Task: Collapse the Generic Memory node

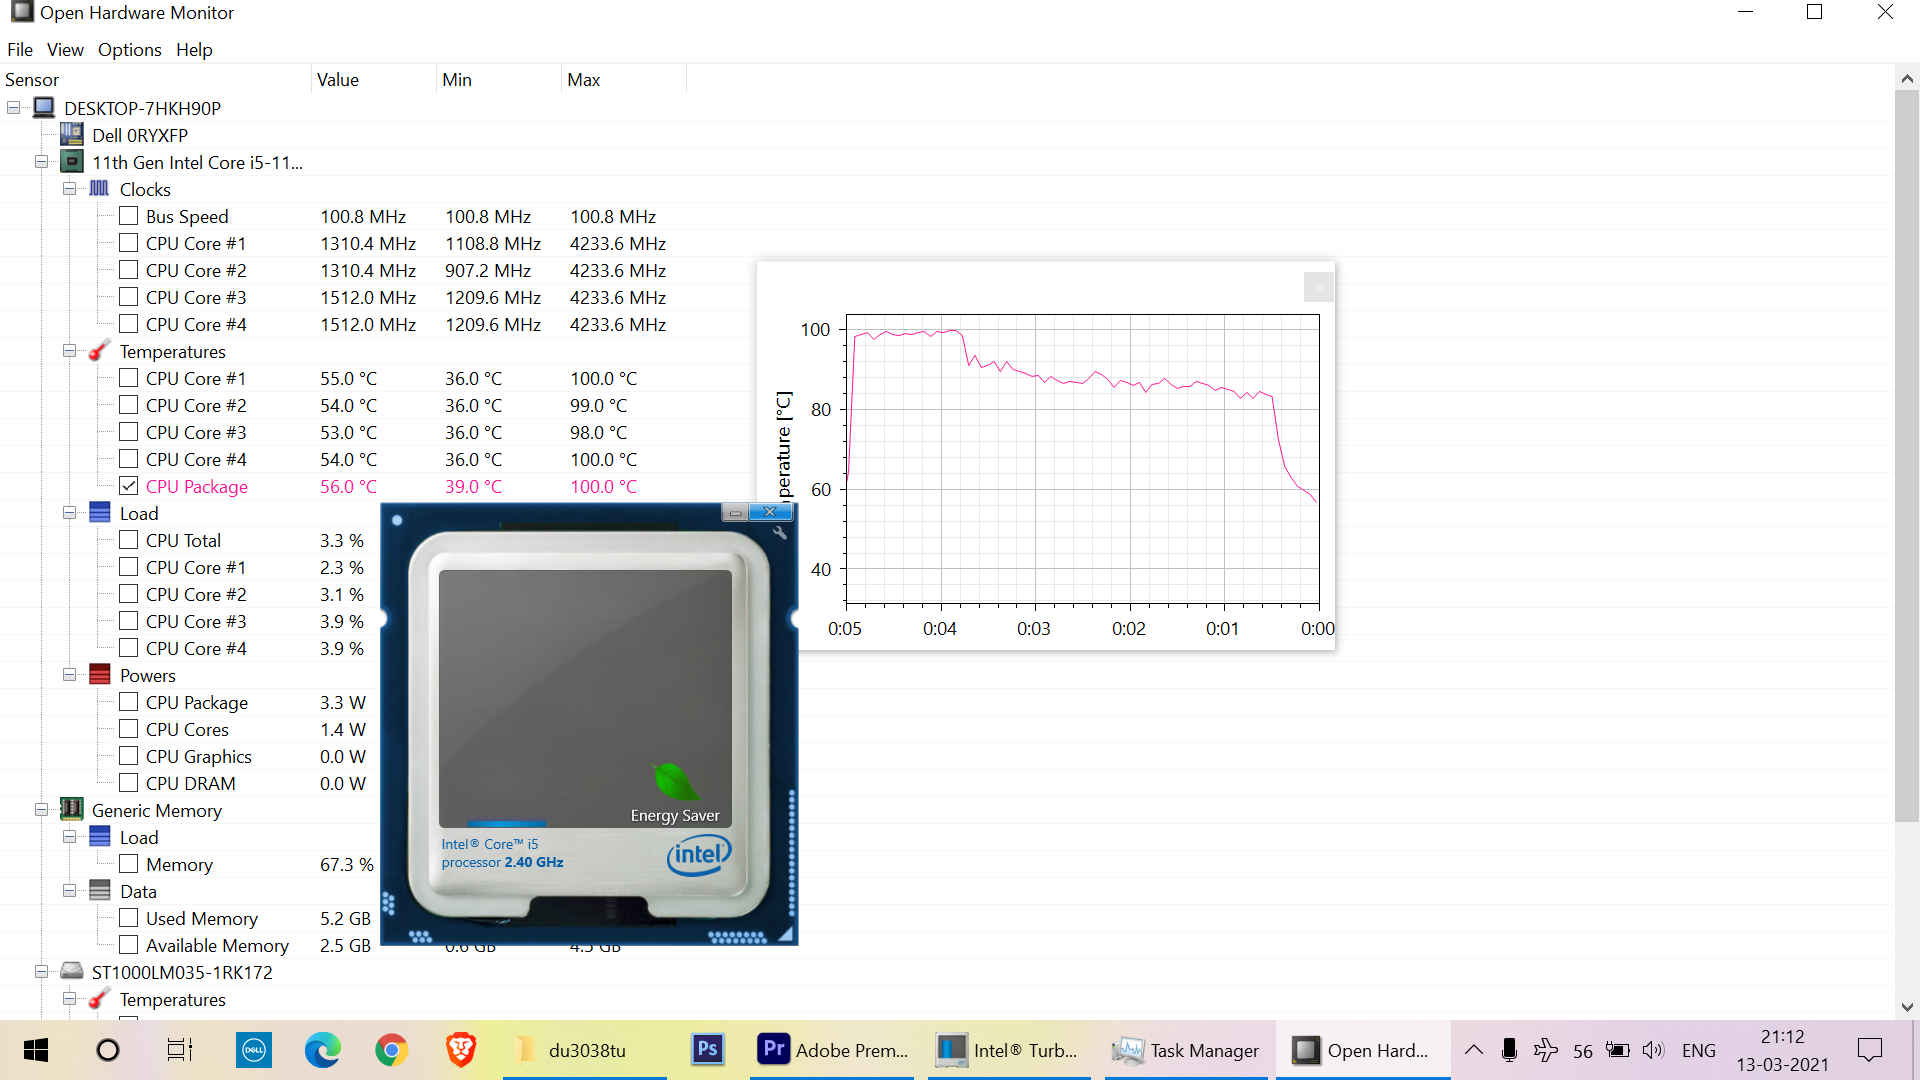Action: click(x=42, y=809)
